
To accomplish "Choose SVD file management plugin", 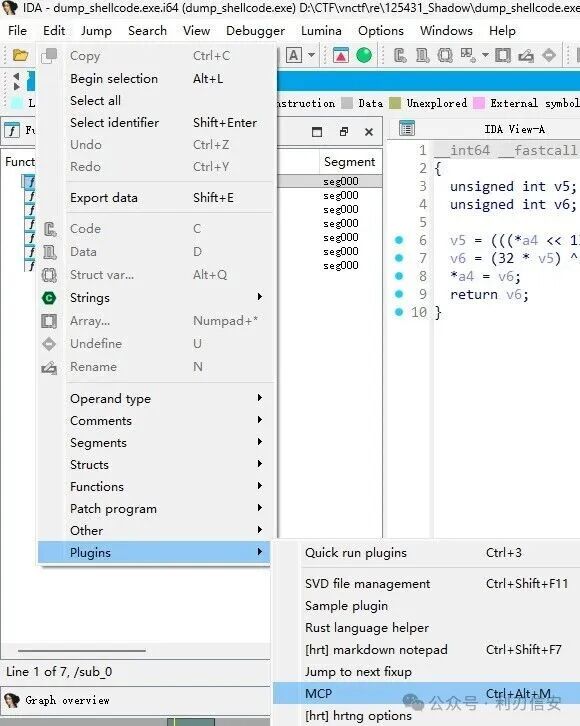I will pos(426,583).
